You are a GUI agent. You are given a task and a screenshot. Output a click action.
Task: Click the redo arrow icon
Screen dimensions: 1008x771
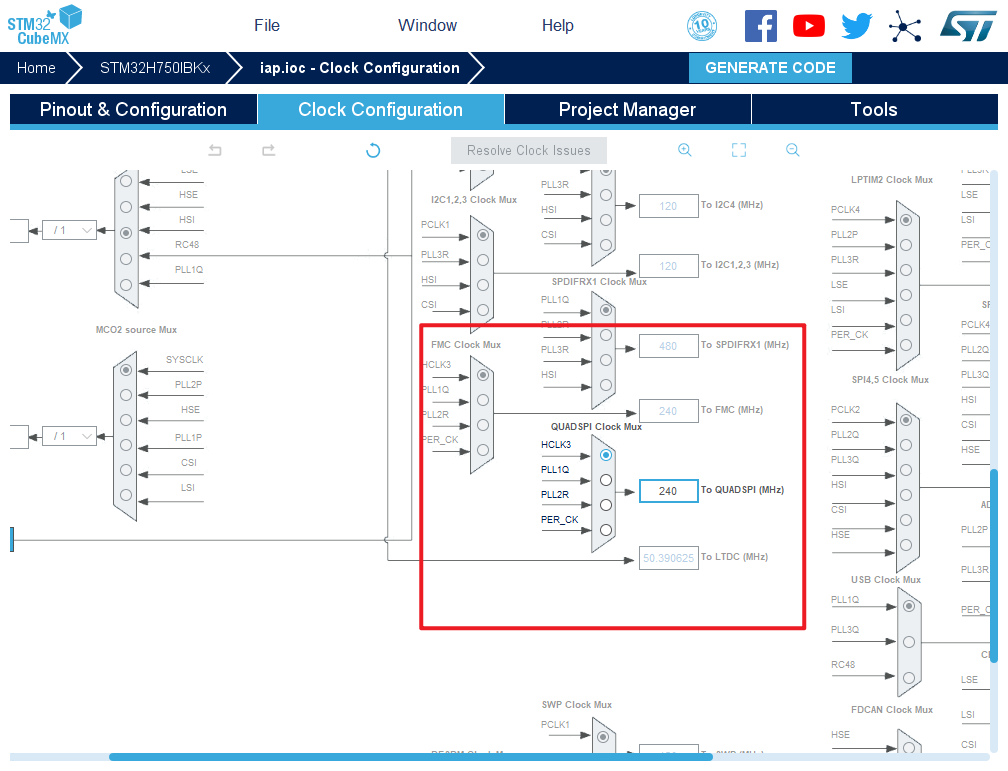point(268,150)
